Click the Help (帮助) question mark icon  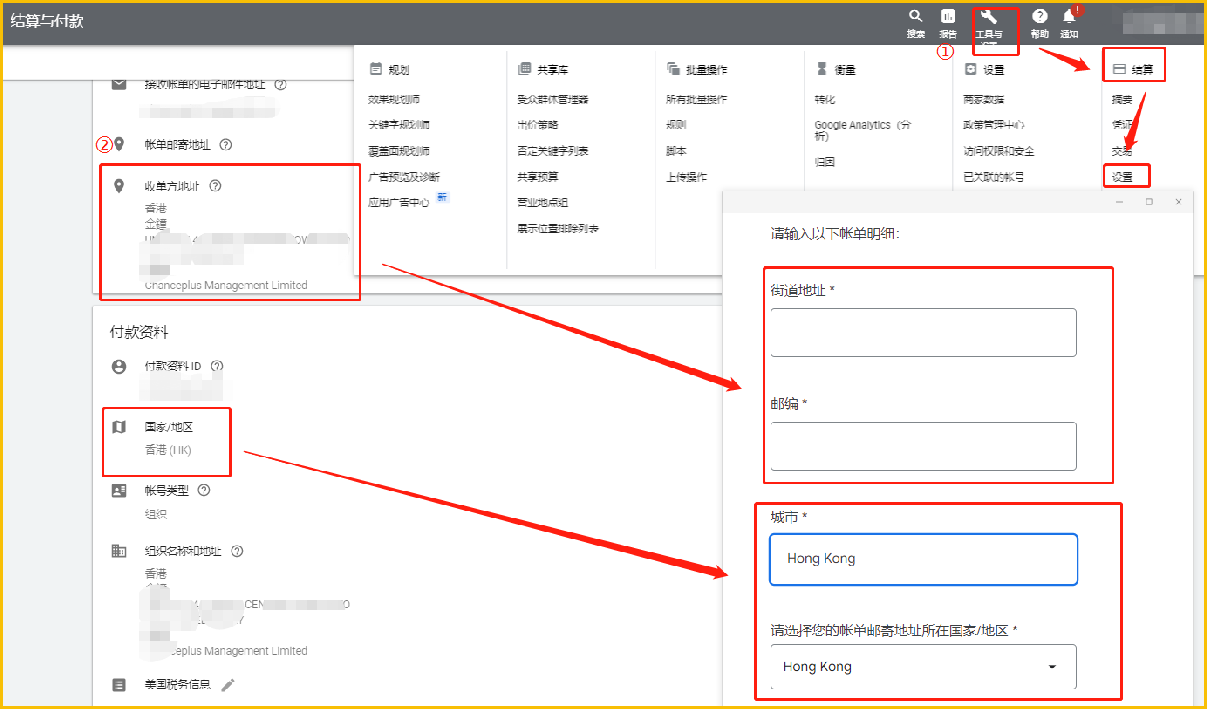[x=1040, y=17]
